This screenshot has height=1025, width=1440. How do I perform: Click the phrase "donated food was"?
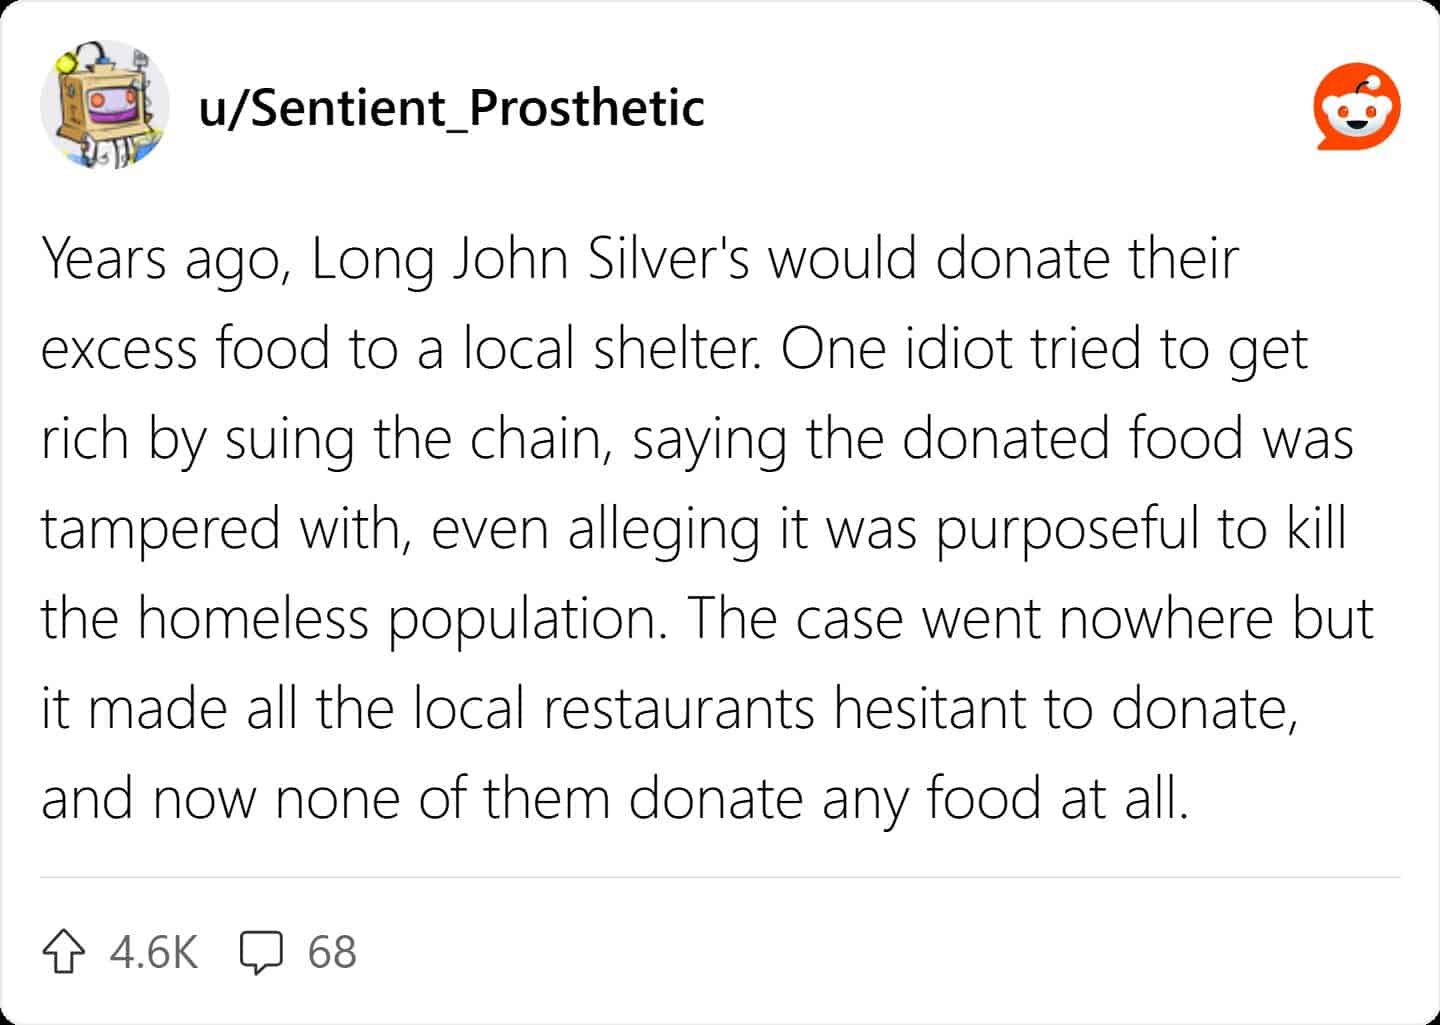pos(1127,440)
